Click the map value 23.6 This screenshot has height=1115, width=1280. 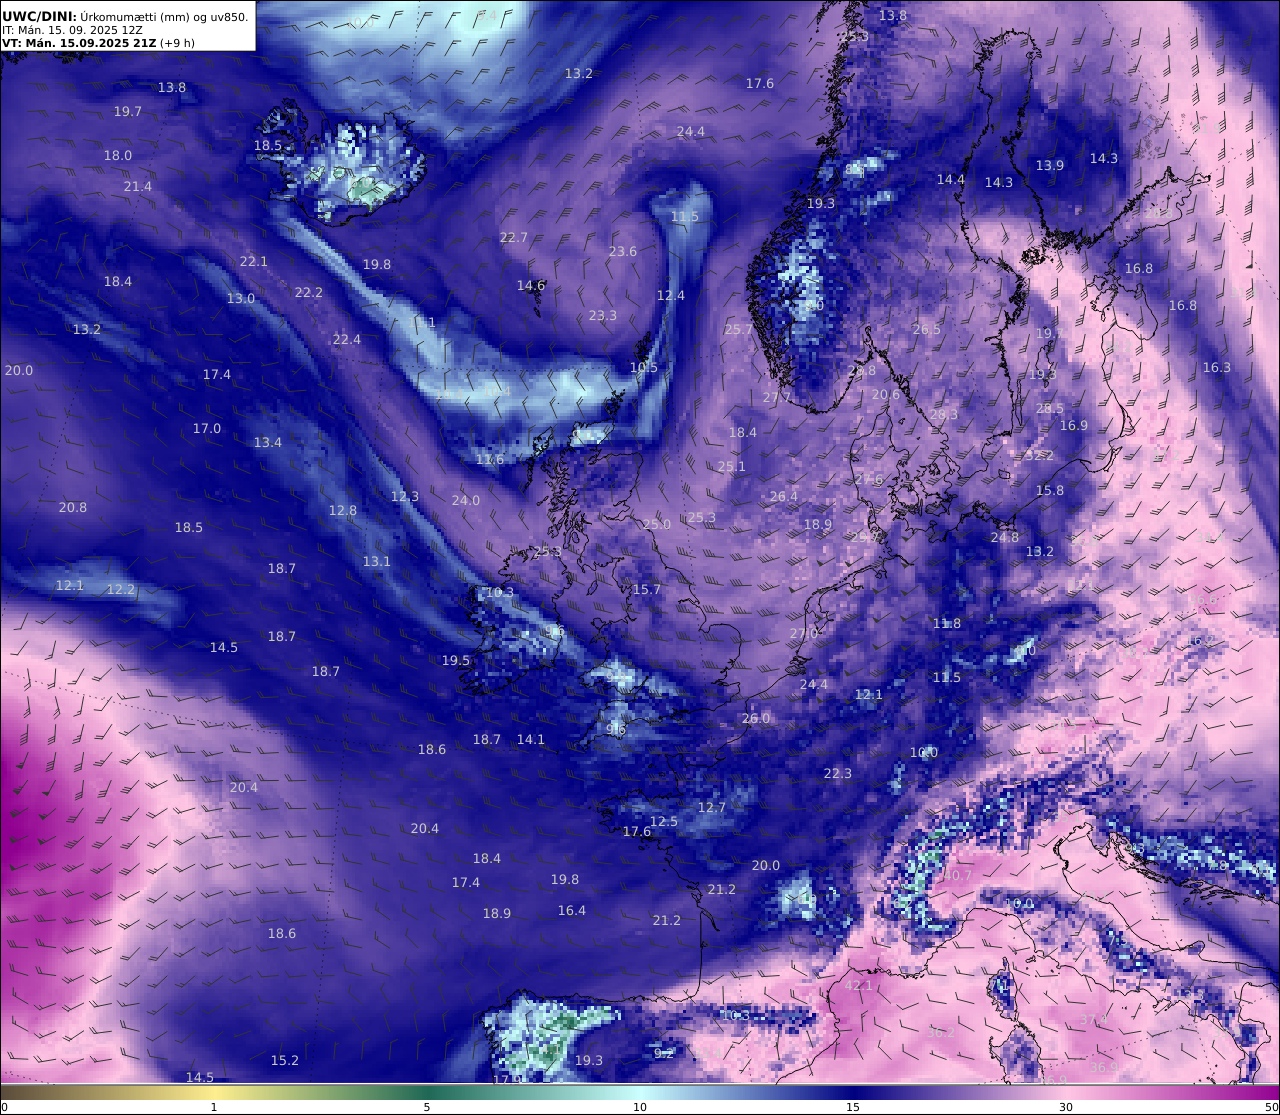point(623,252)
